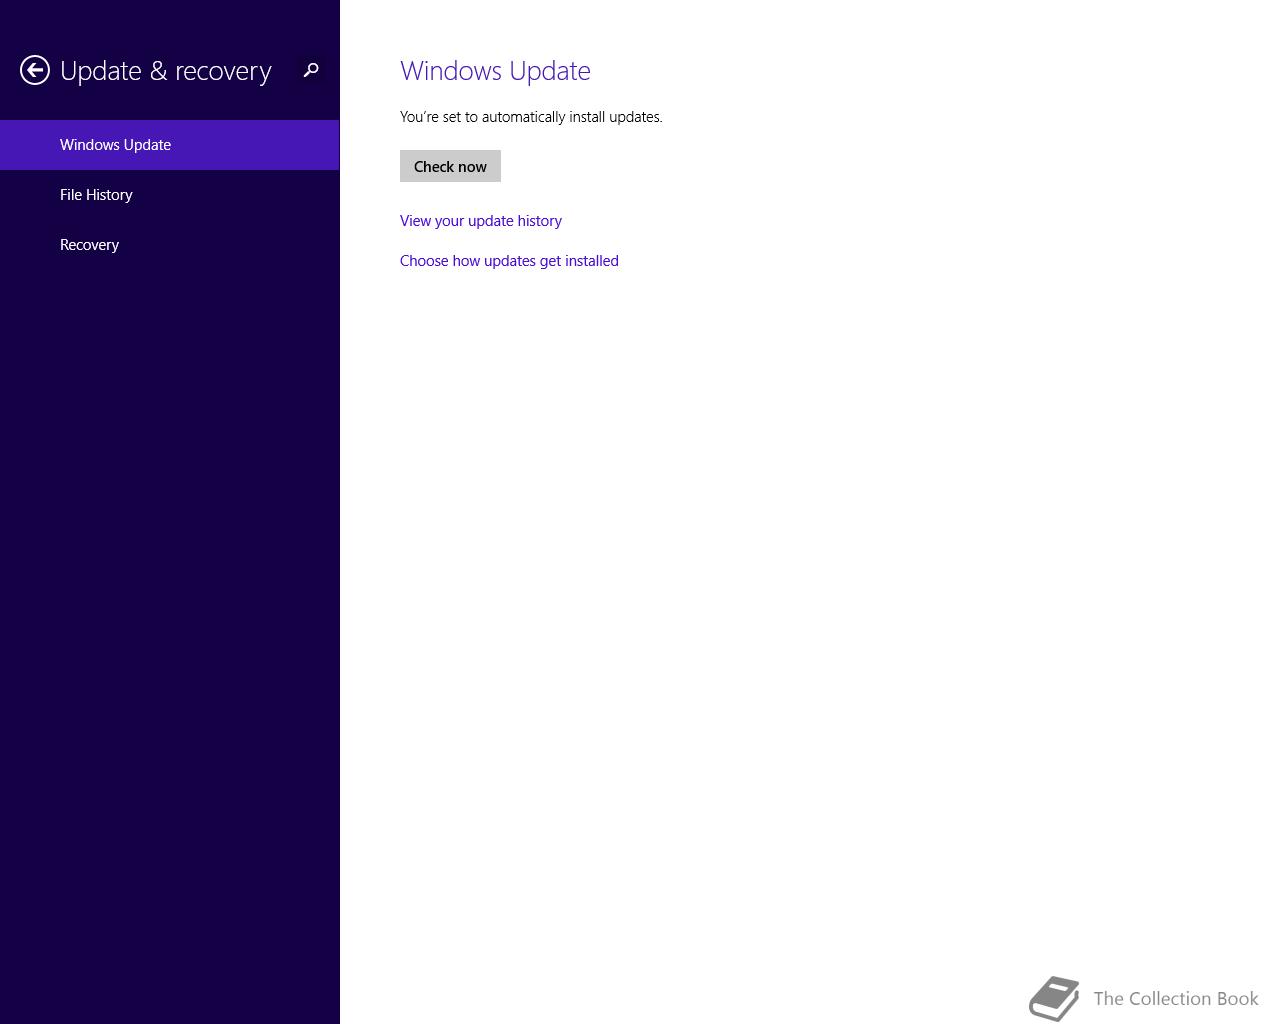The width and height of the screenshot is (1280, 1024).
Task: Click the Update & recovery title
Action: click(166, 71)
